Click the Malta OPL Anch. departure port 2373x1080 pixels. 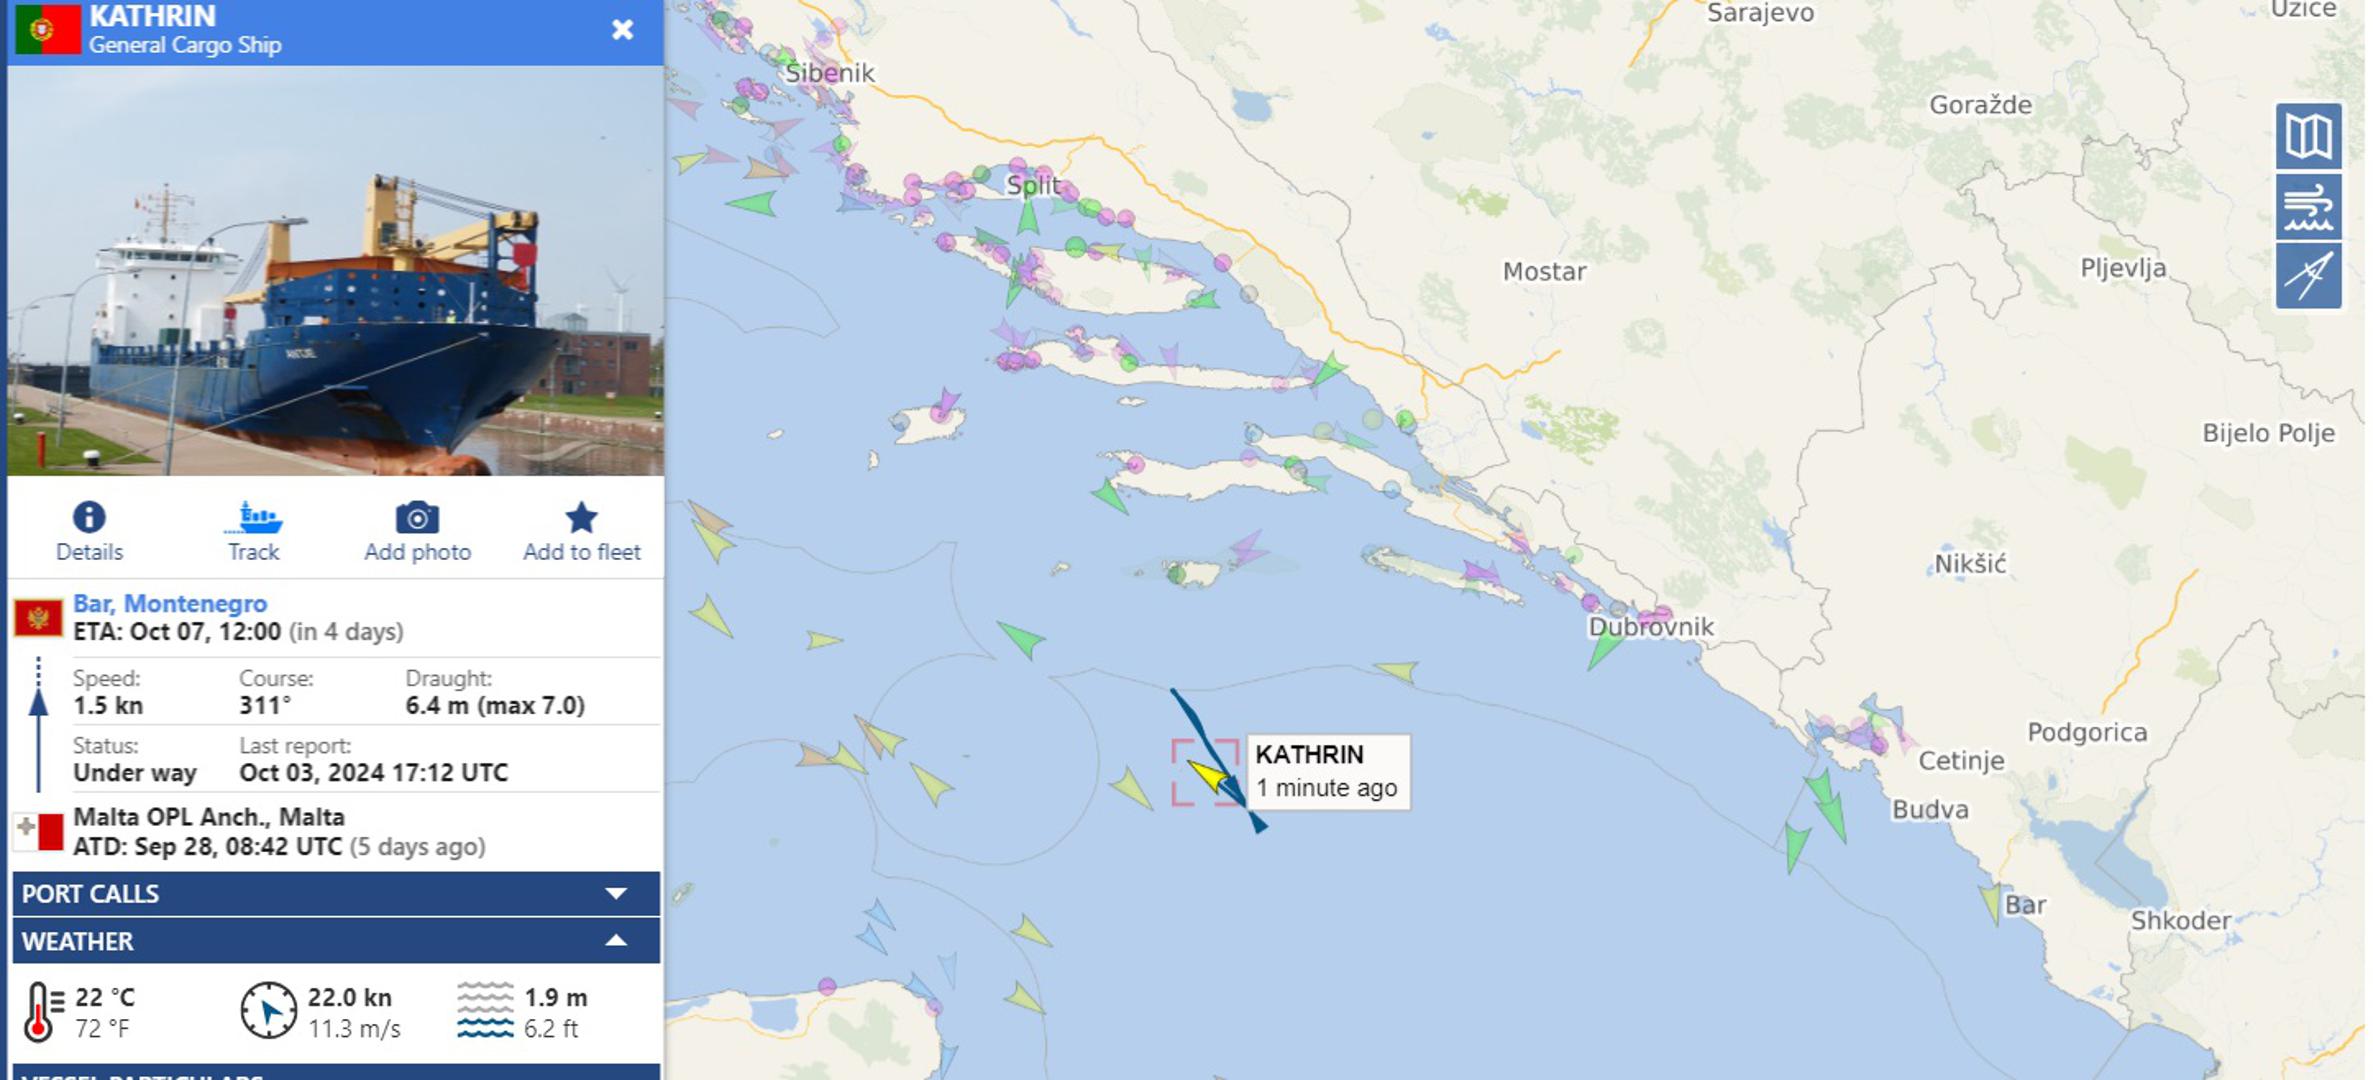click(x=209, y=817)
